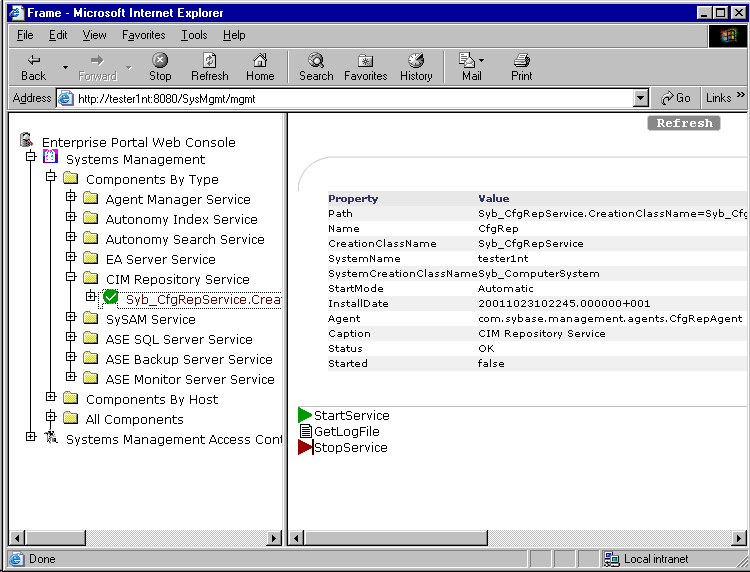Click the Print toolbar icon
Screen dimensions: 750x572
point(521,60)
